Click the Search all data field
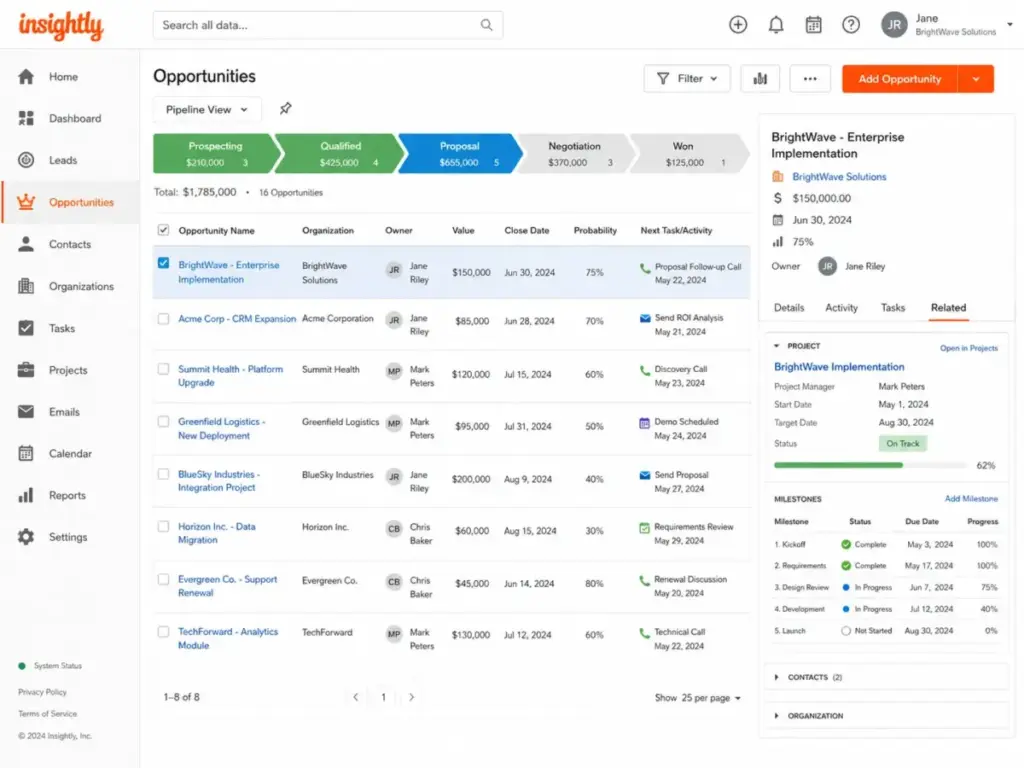Viewport: 1024px width, 768px height. click(x=328, y=25)
